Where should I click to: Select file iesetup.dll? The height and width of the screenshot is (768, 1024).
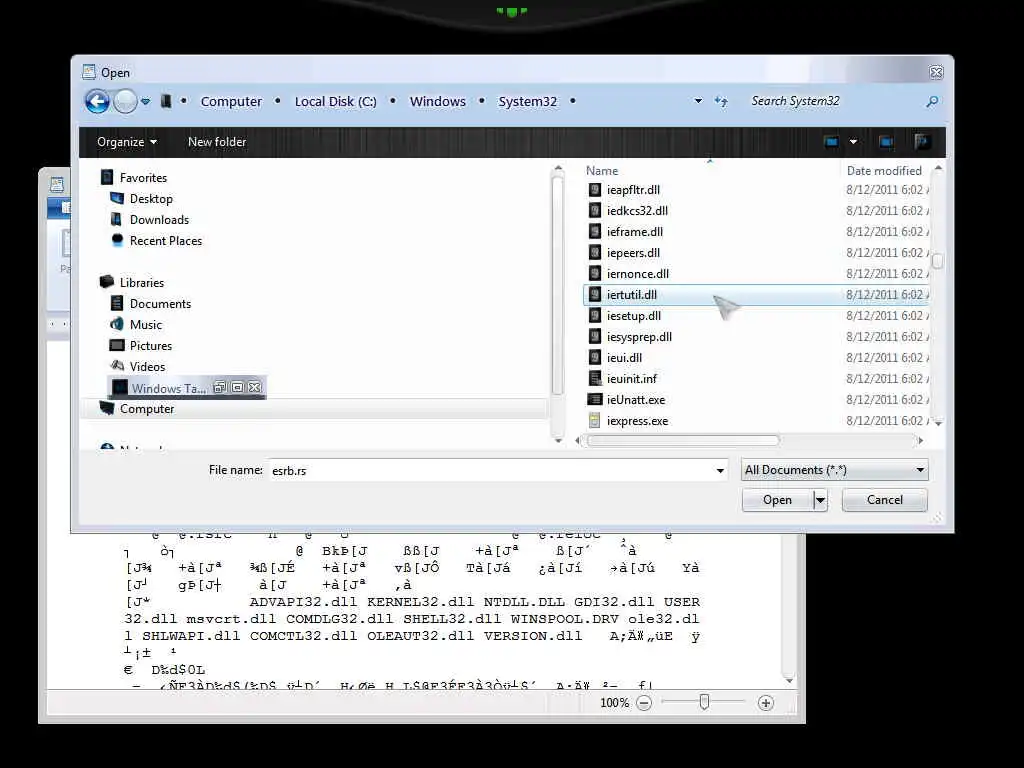[x=633, y=315]
